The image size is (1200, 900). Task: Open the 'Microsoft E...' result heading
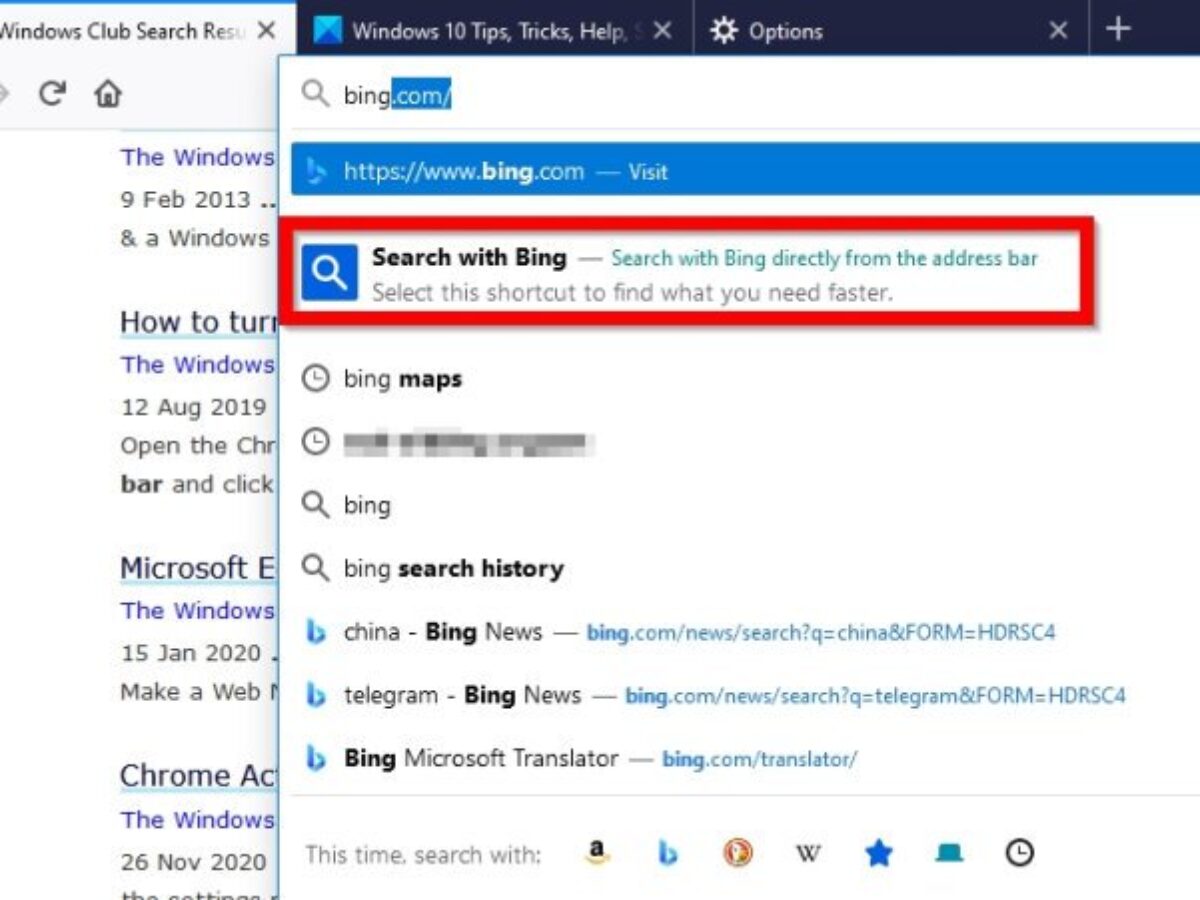[x=197, y=568]
